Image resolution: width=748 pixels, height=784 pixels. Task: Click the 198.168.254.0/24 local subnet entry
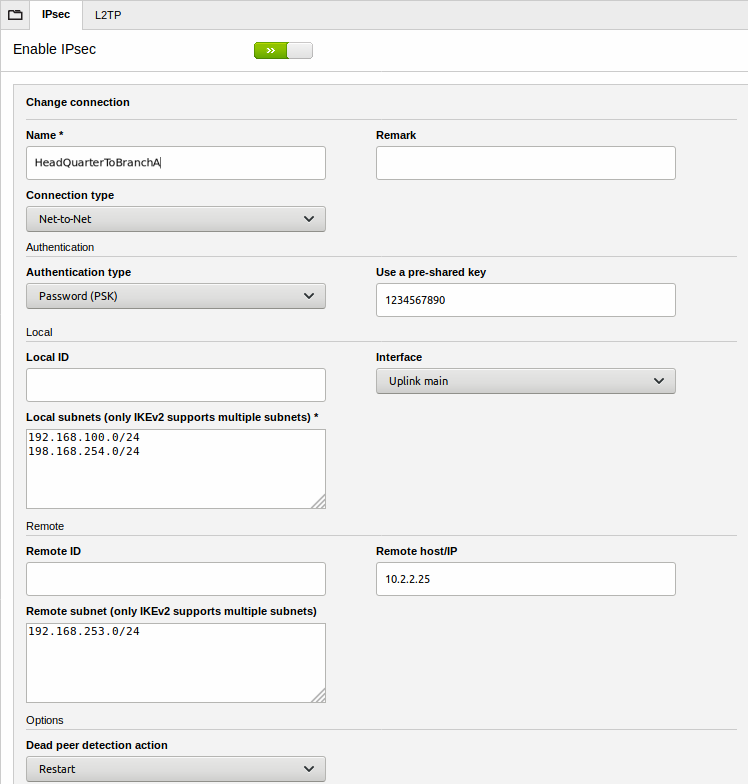tap(84, 452)
